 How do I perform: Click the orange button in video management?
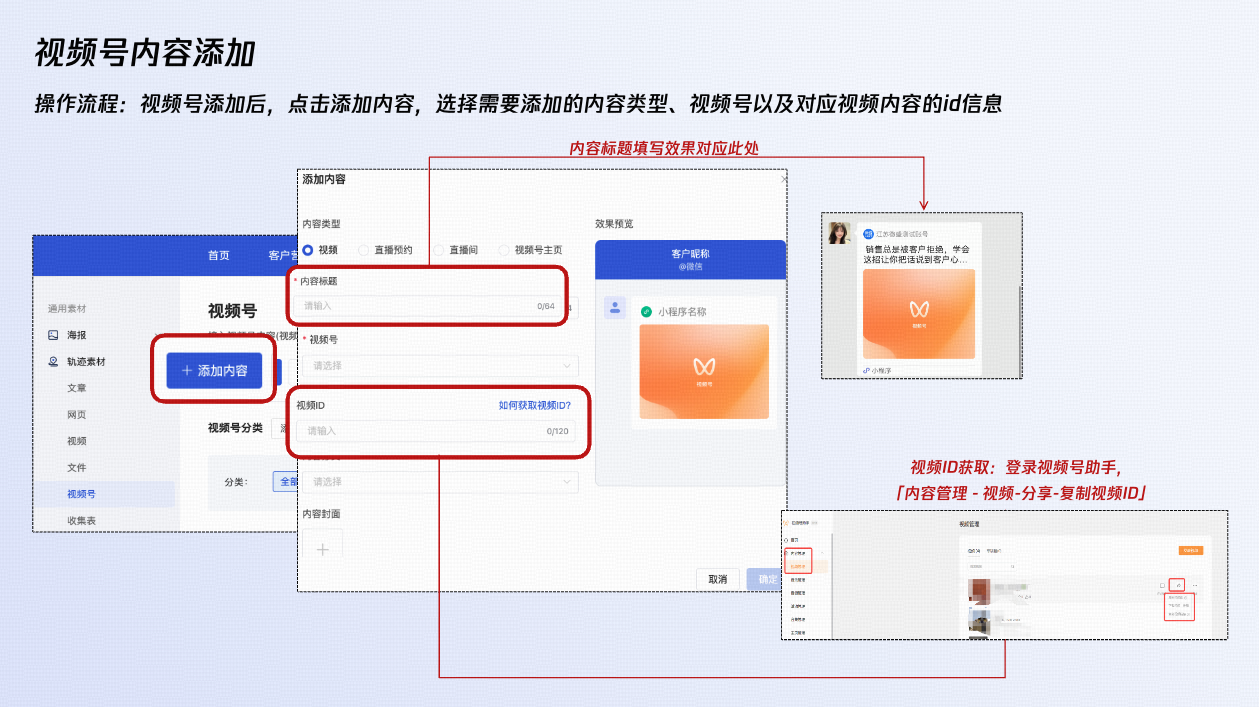pos(1191,550)
